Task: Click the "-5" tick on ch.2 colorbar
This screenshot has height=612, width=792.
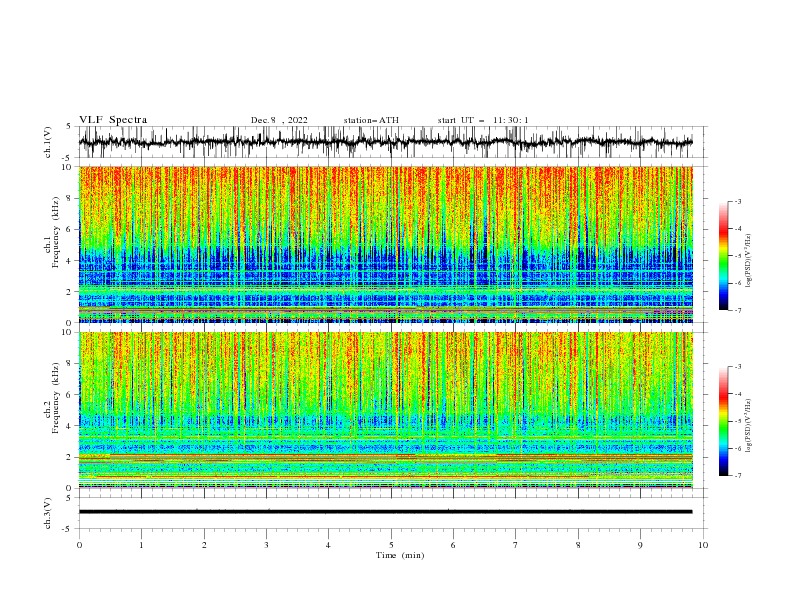Action: pos(737,421)
